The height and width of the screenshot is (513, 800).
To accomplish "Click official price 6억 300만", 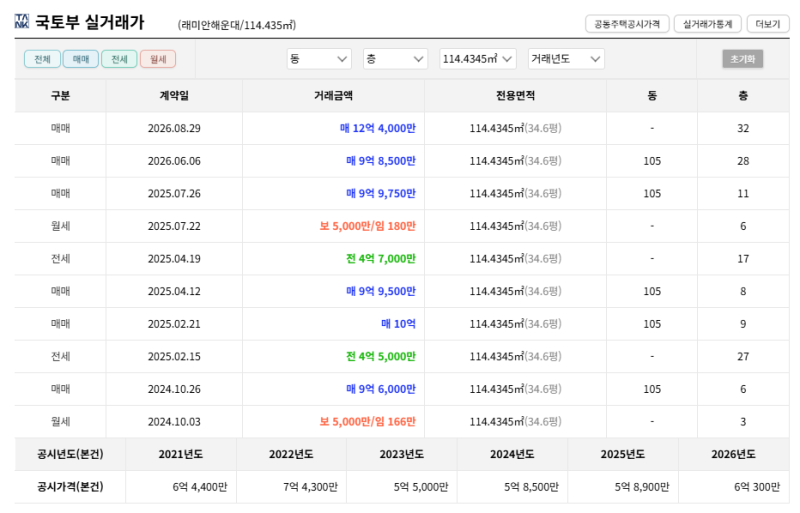I will coord(757,487).
